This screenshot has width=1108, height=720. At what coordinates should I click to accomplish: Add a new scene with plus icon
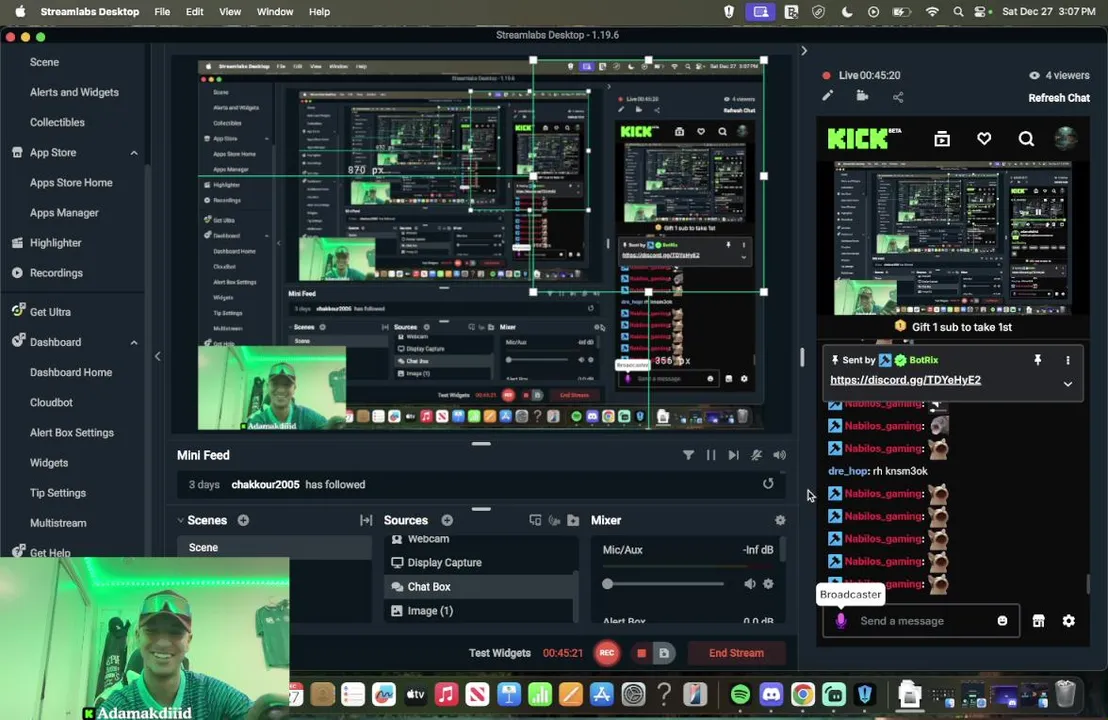click(243, 520)
